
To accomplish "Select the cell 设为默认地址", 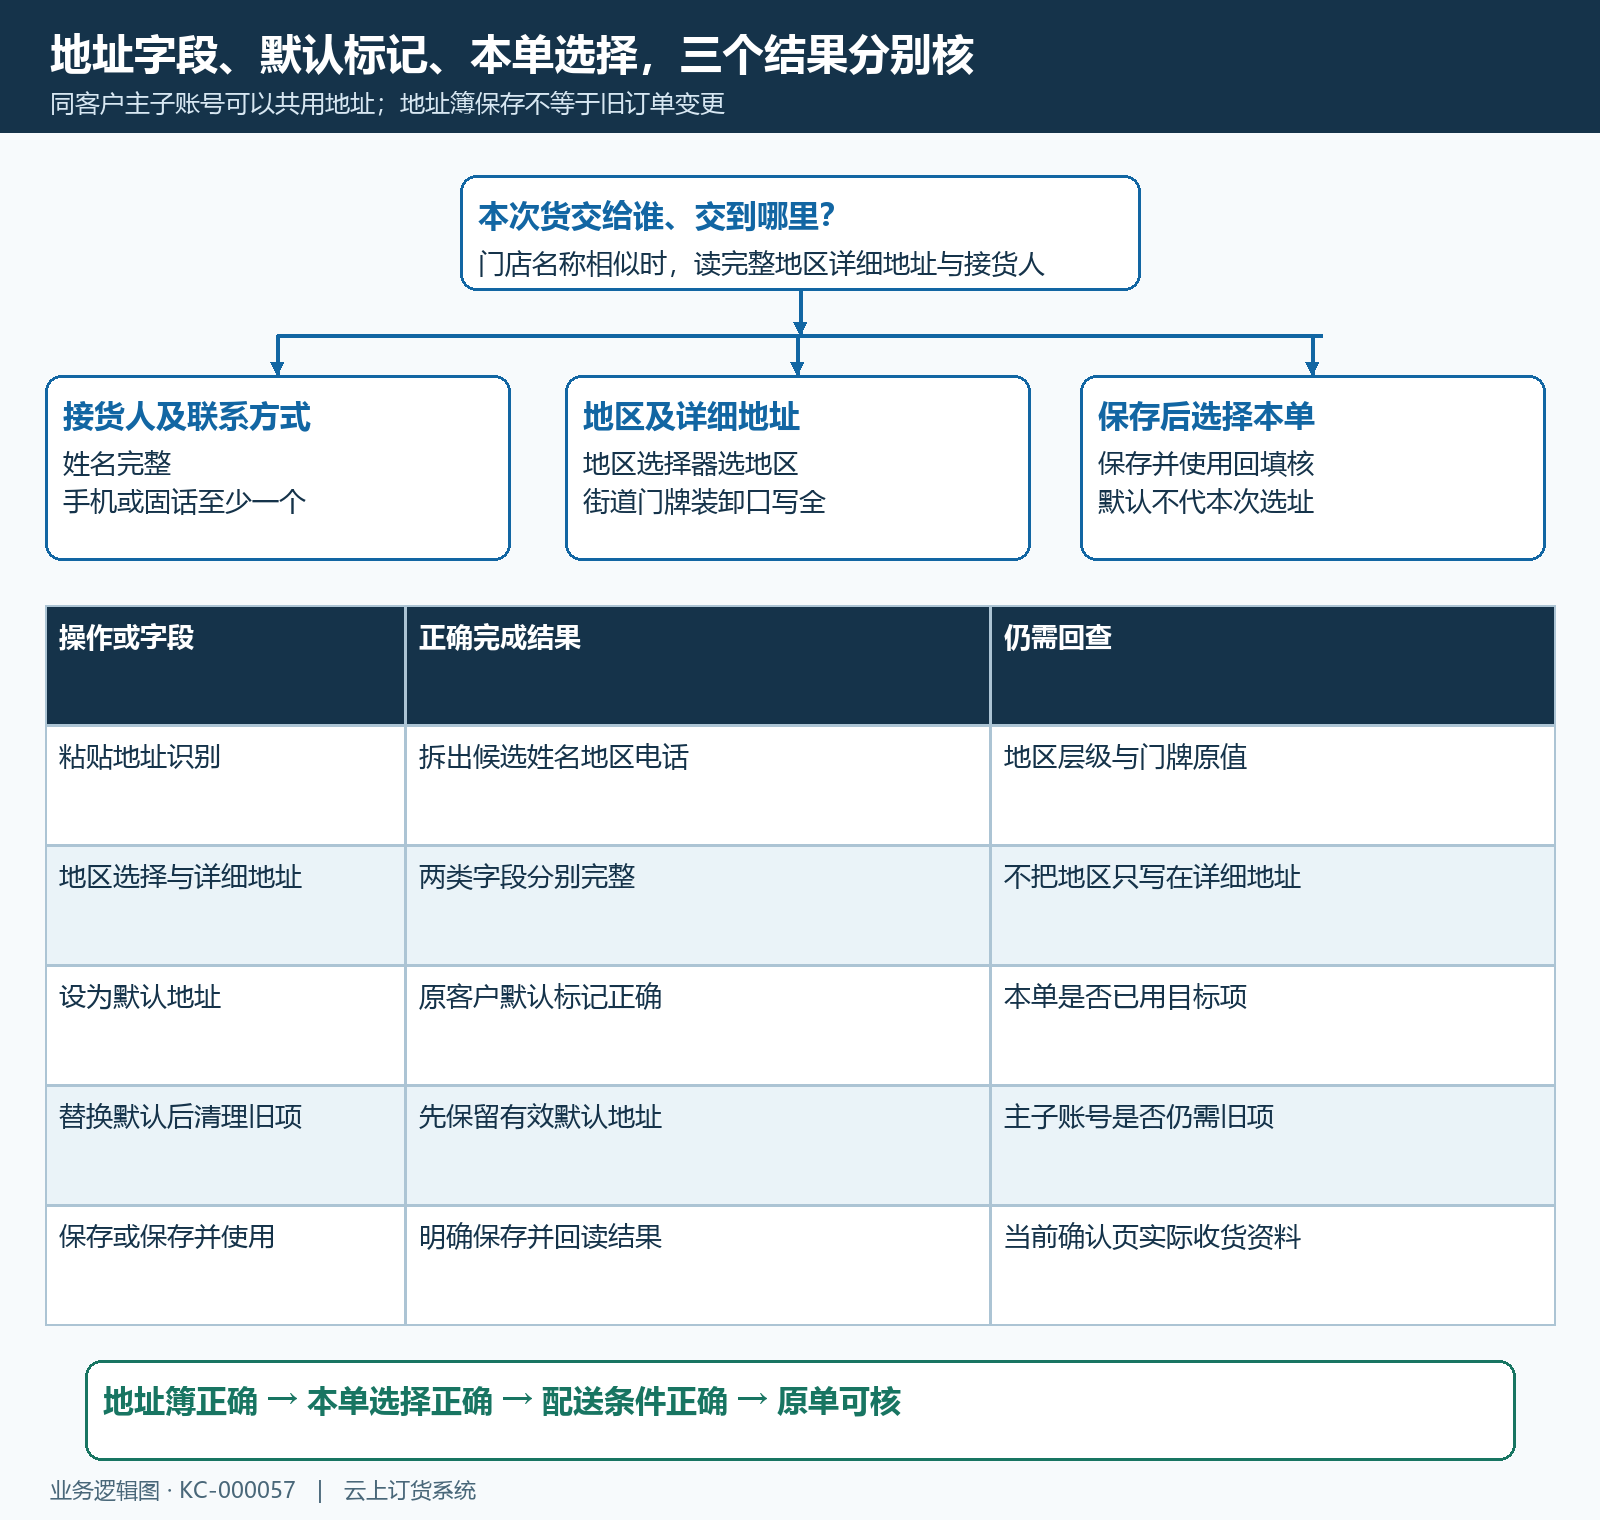I will [225, 1025].
